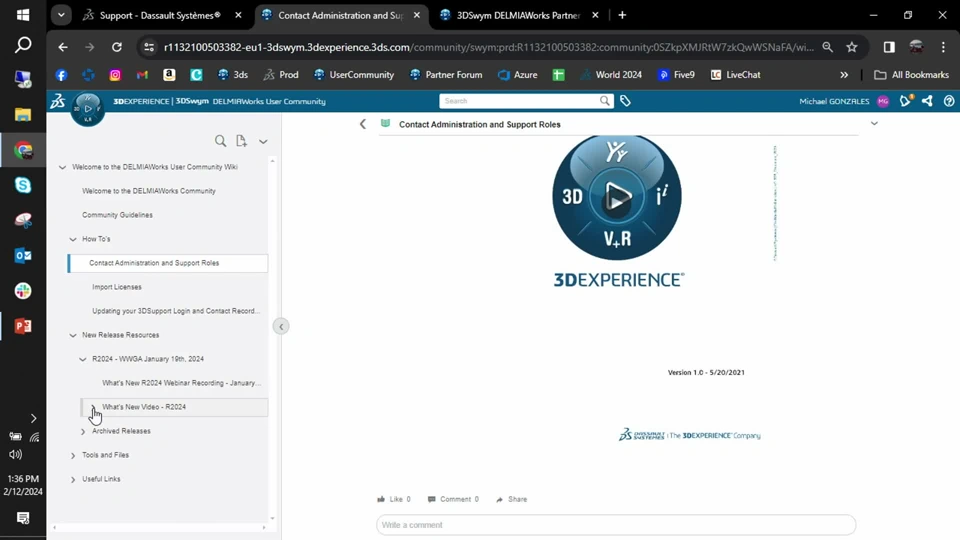Open Import Licenses page
Viewport: 960px width, 540px height.
(x=117, y=287)
